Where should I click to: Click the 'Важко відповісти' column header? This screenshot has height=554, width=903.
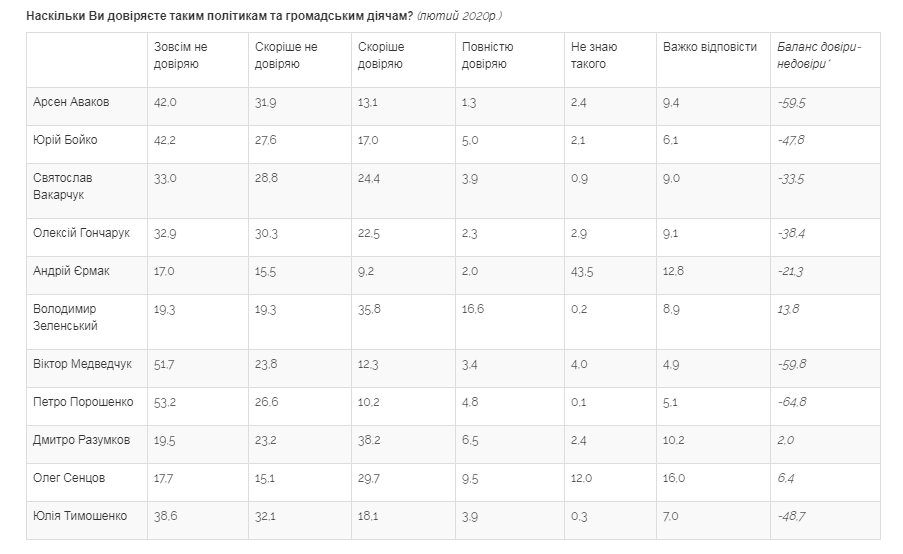(x=710, y=47)
